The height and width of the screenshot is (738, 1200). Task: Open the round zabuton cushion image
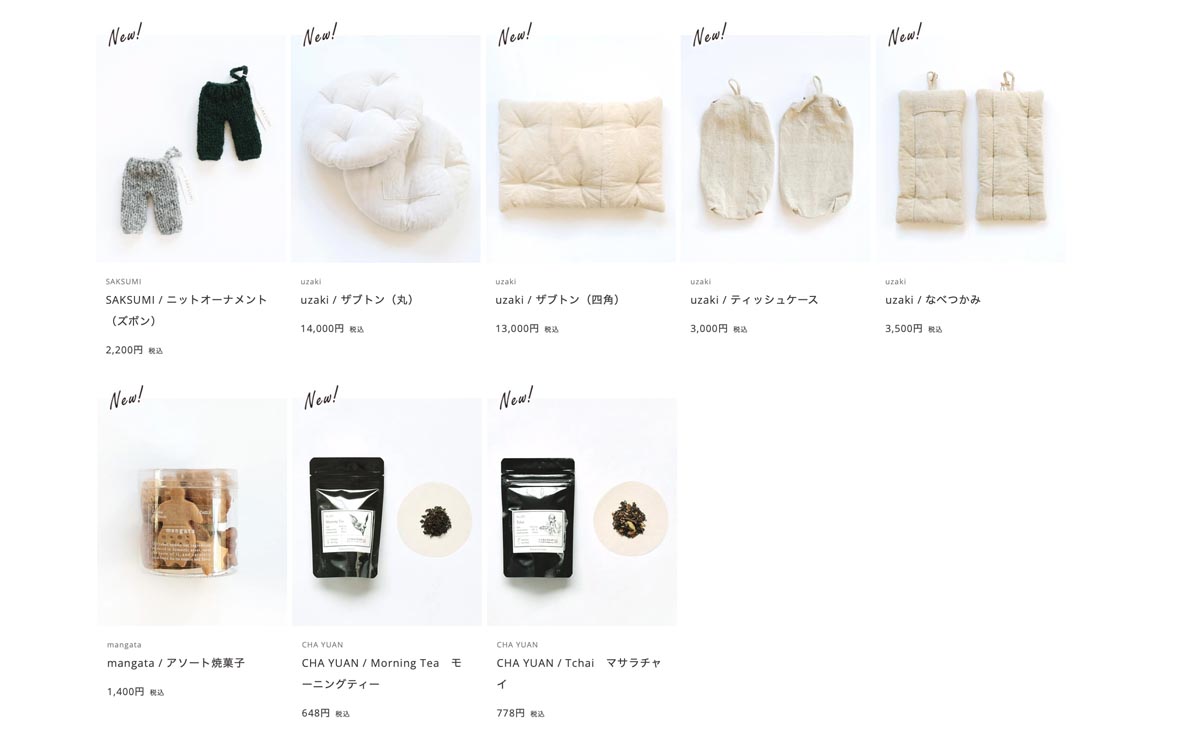(386, 149)
